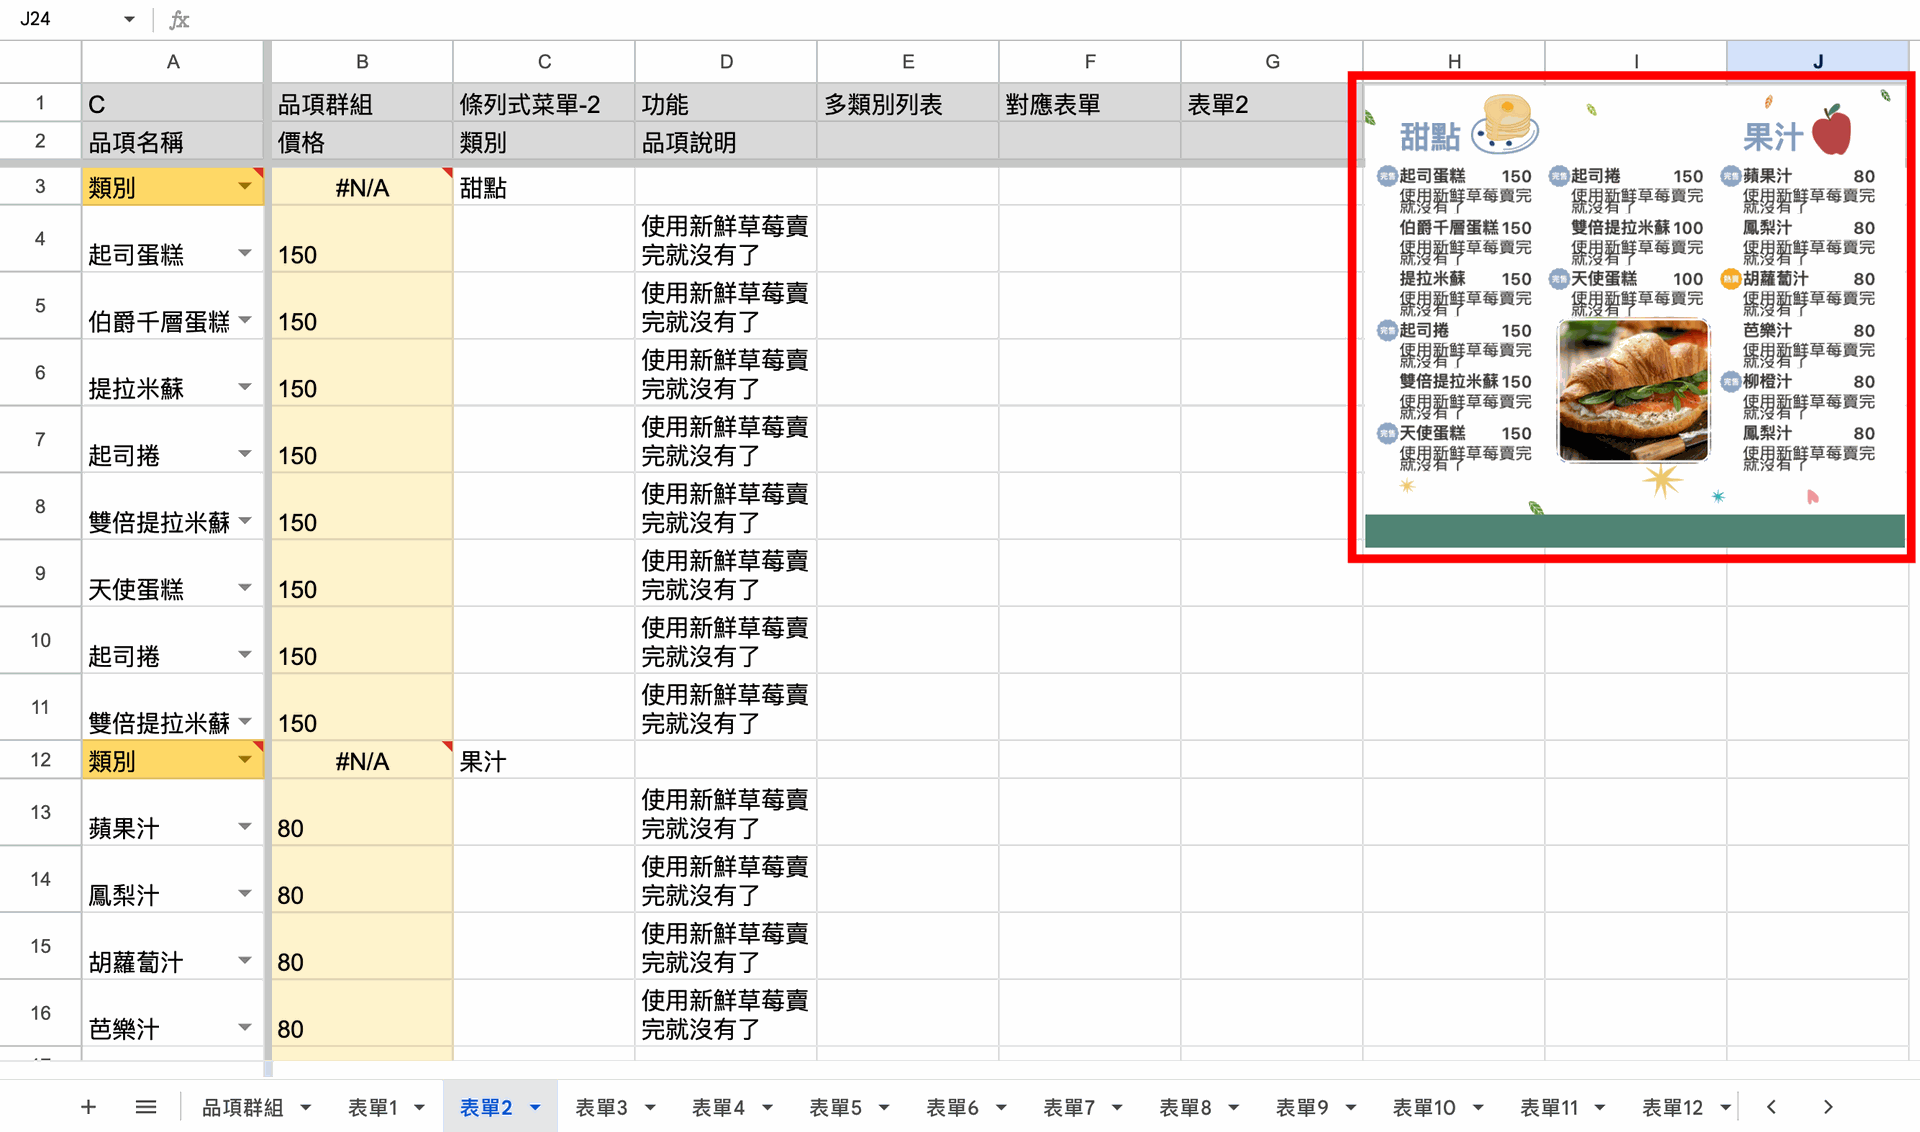Switch to the 表單10 sheet tab
1920x1132 pixels.
1424,1107
